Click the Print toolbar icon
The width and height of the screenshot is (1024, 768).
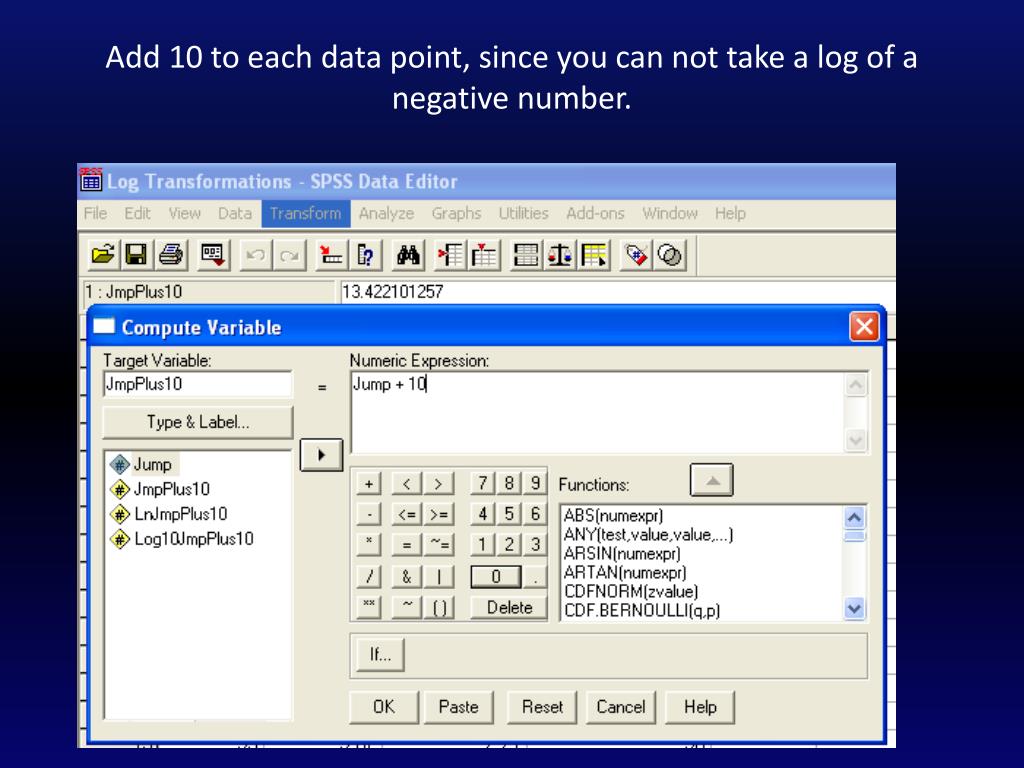[x=171, y=255]
